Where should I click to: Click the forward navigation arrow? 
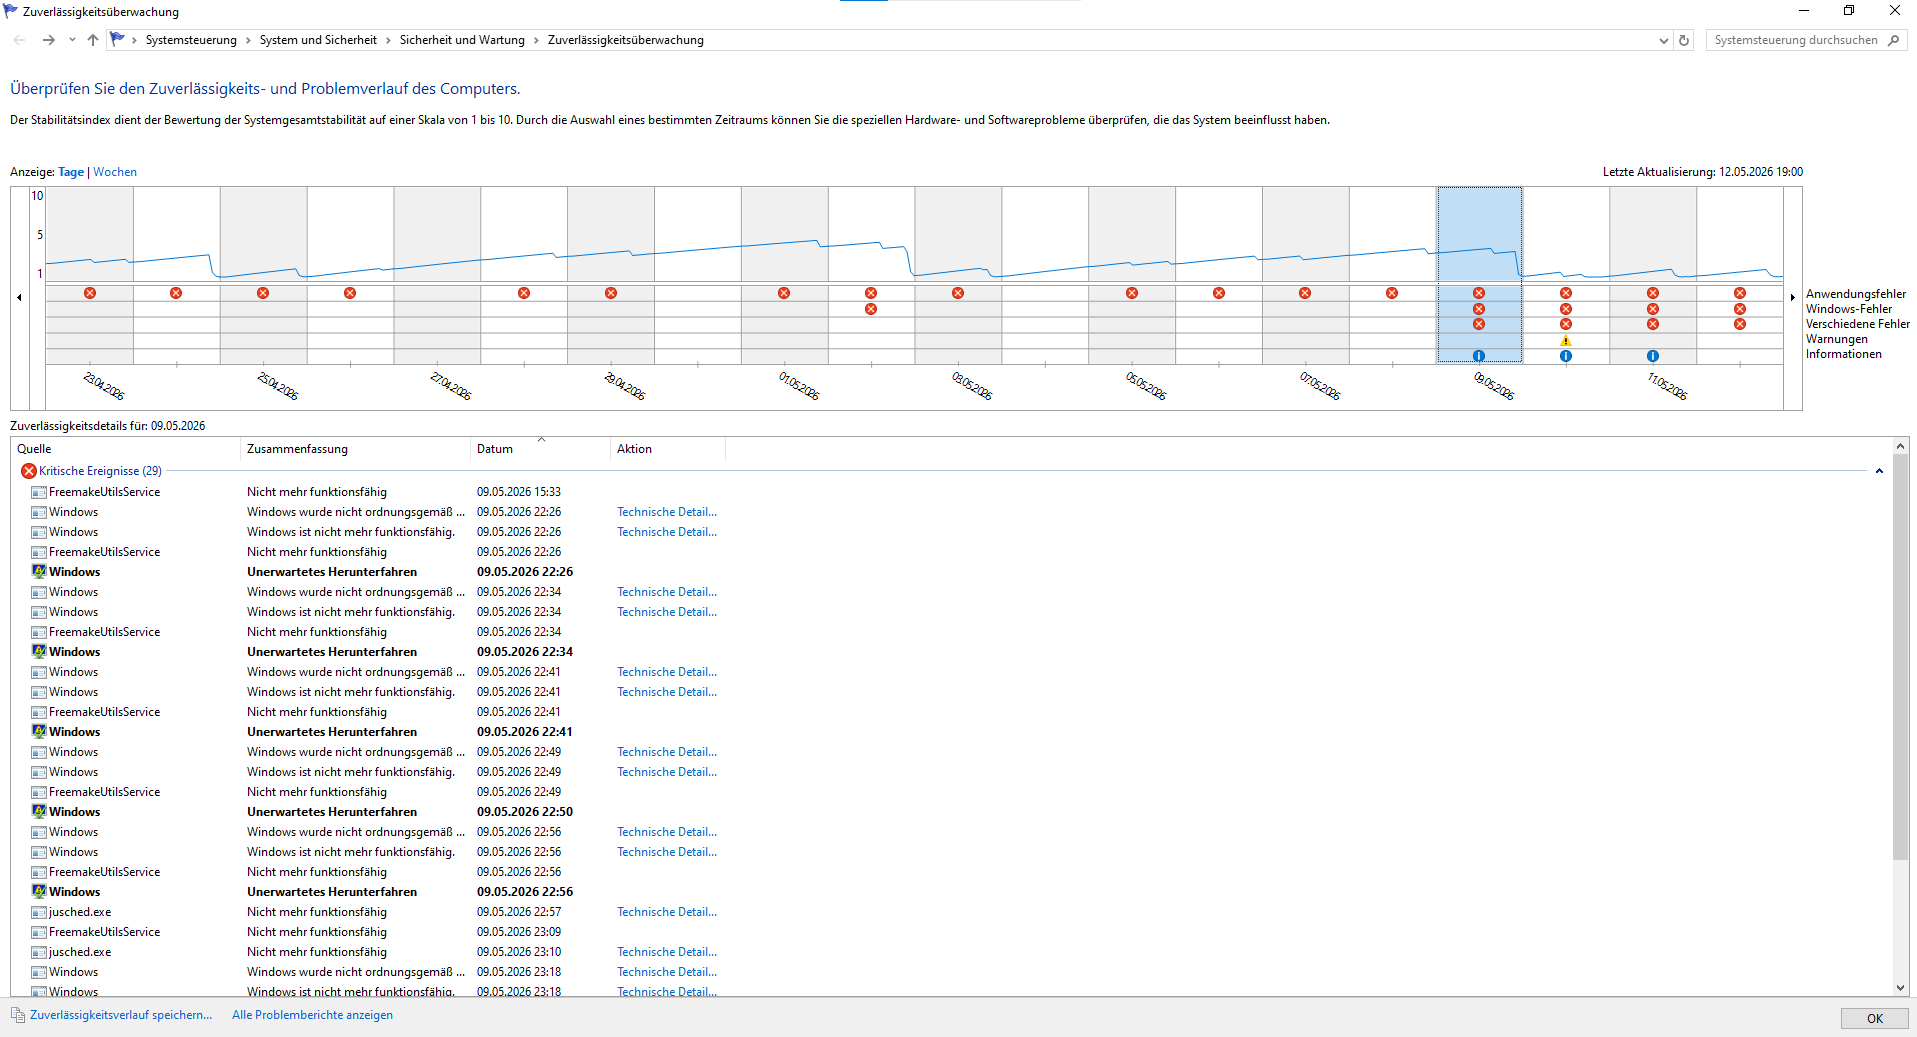coord(48,40)
